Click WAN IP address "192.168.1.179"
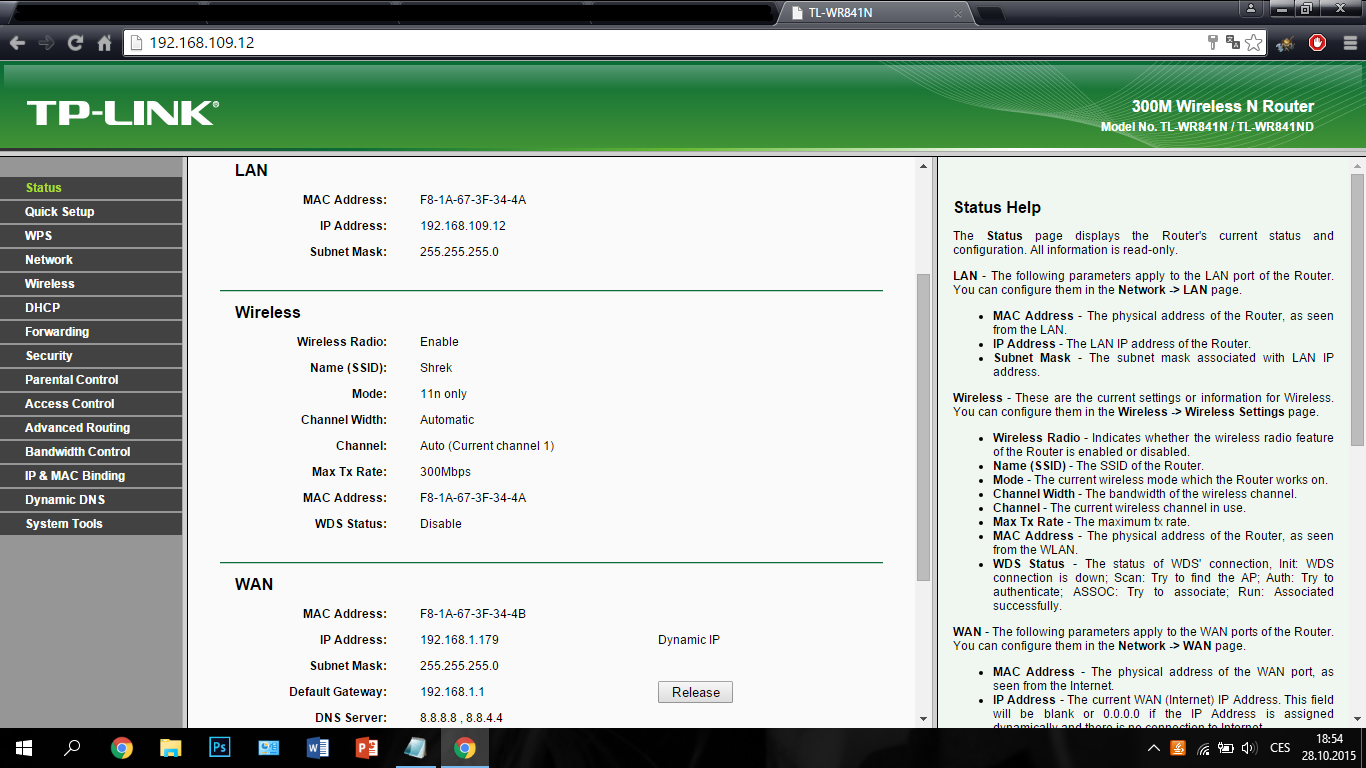 tap(459, 640)
